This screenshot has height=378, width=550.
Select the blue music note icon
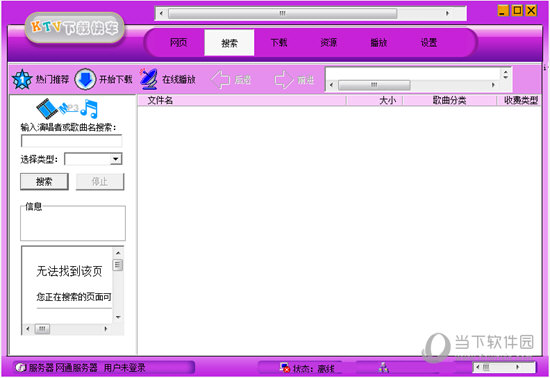pyautogui.click(x=89, y=109)
